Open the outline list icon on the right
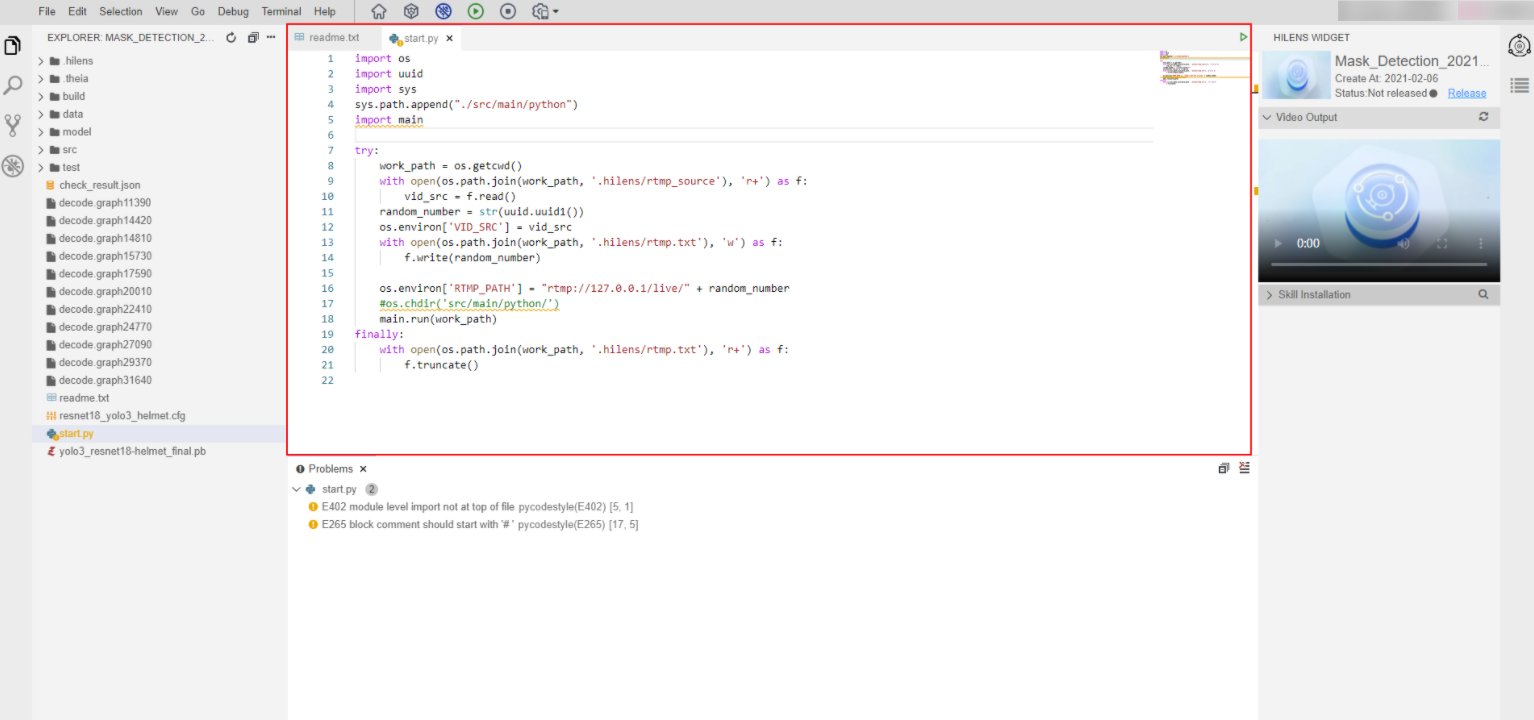Image resolution: width=1534 pixels, height=720 pixels. (1519, 86)
